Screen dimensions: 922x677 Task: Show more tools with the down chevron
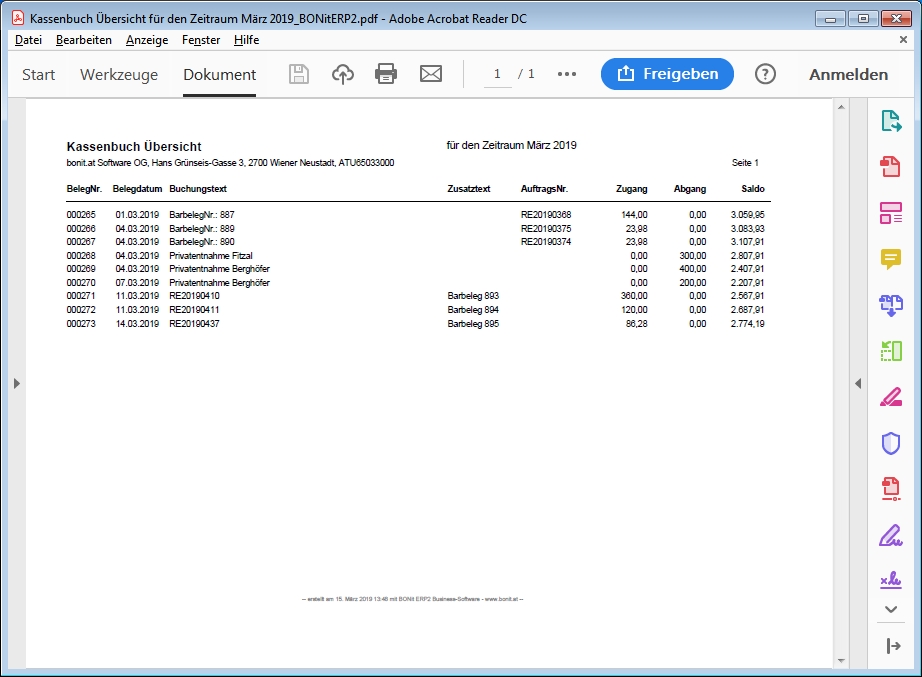pyautogui.click(x=890, y=608)
